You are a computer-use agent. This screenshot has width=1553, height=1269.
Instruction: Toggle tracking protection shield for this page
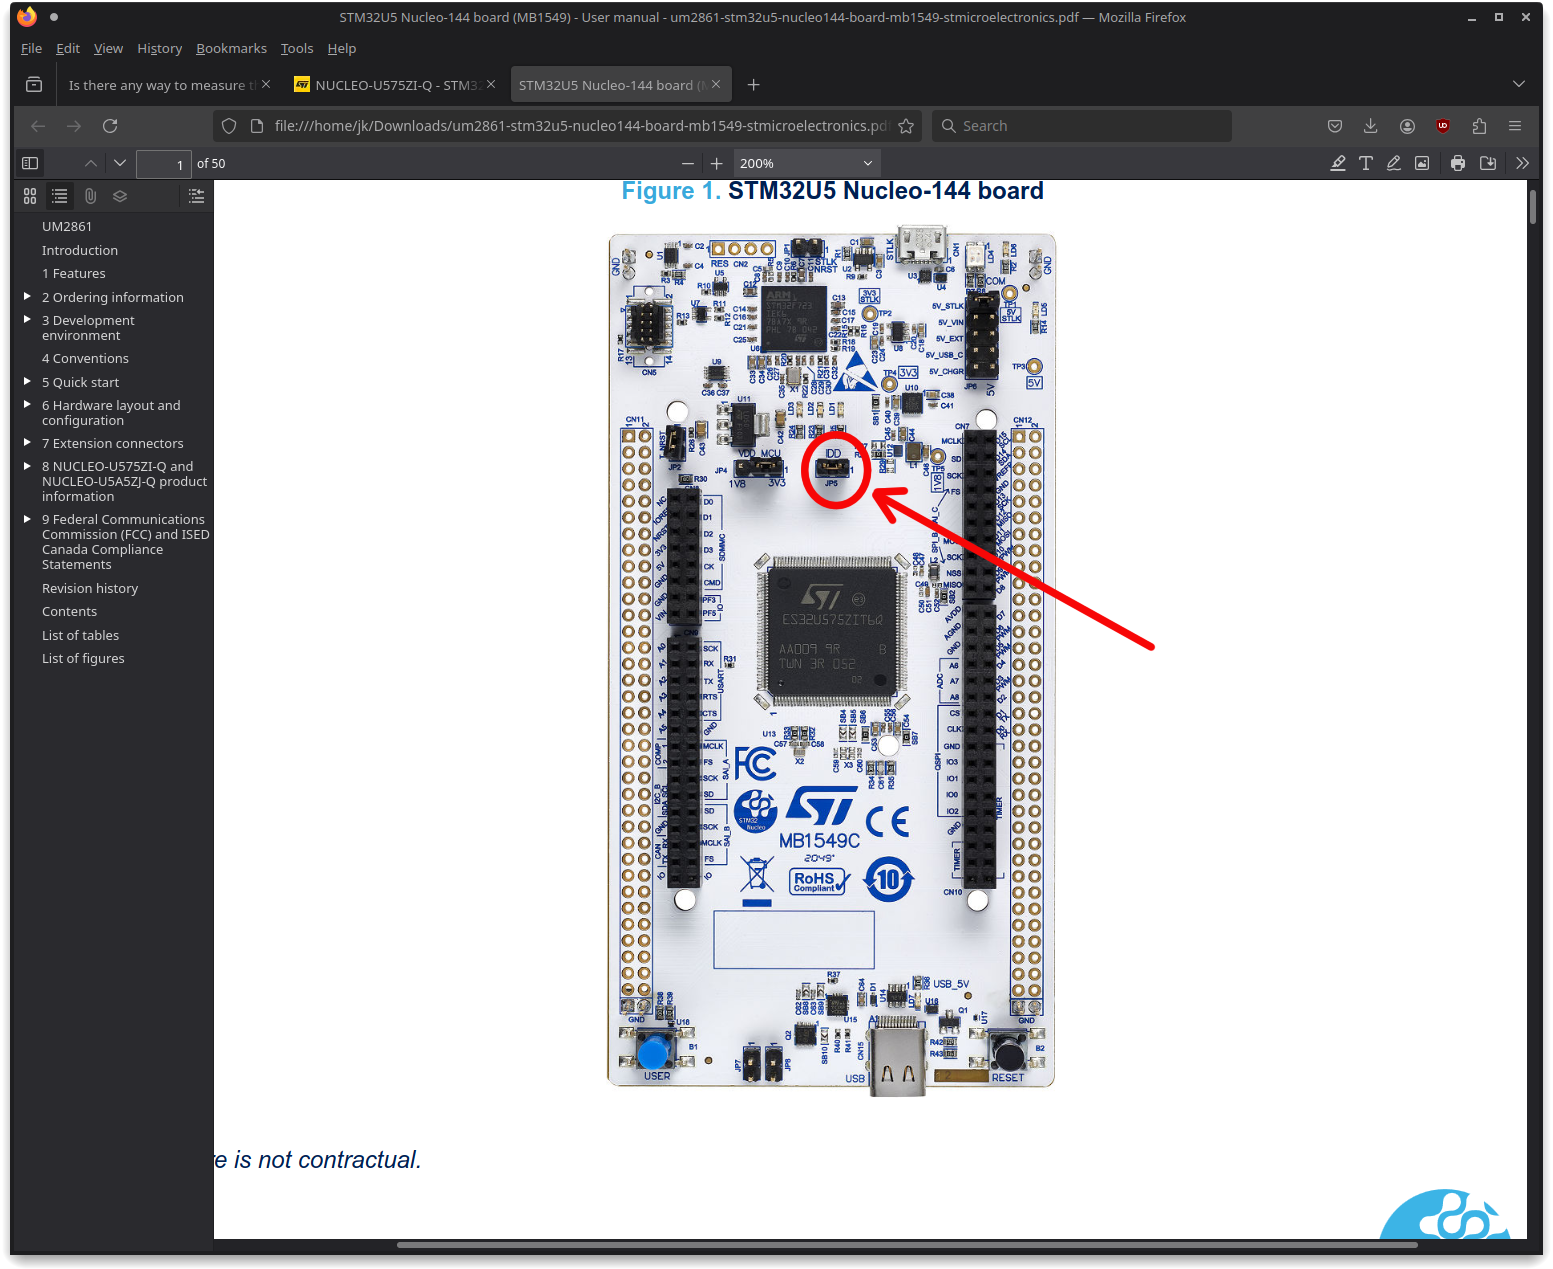point(229,125)
